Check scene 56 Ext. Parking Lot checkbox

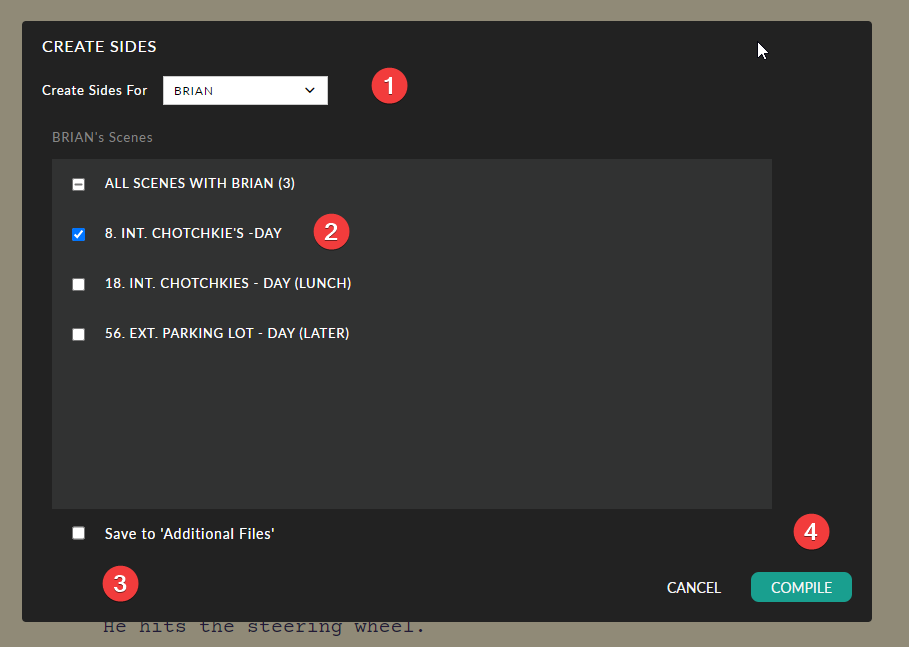pyautogui.click(x=78, y=335)
